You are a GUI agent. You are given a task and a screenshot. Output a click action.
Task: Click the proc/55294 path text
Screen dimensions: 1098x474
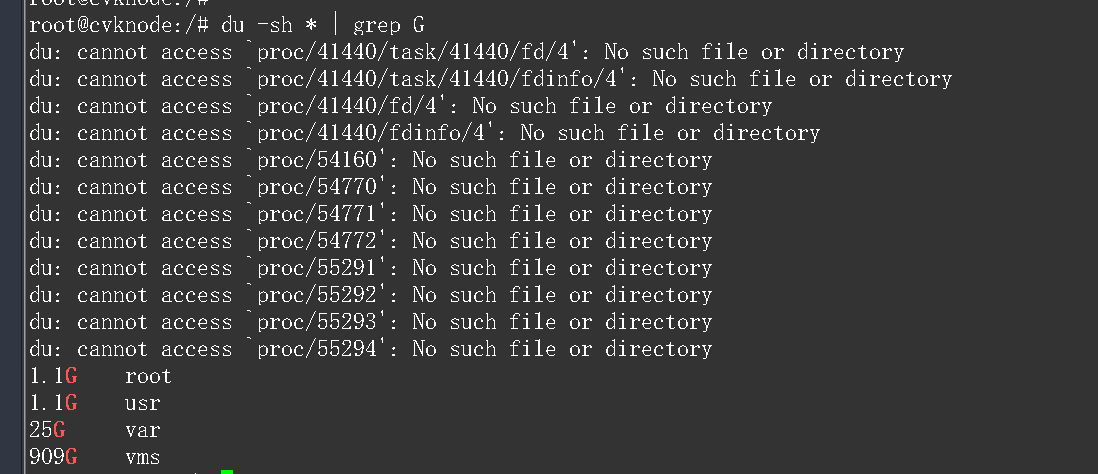[x=315, y=349]
